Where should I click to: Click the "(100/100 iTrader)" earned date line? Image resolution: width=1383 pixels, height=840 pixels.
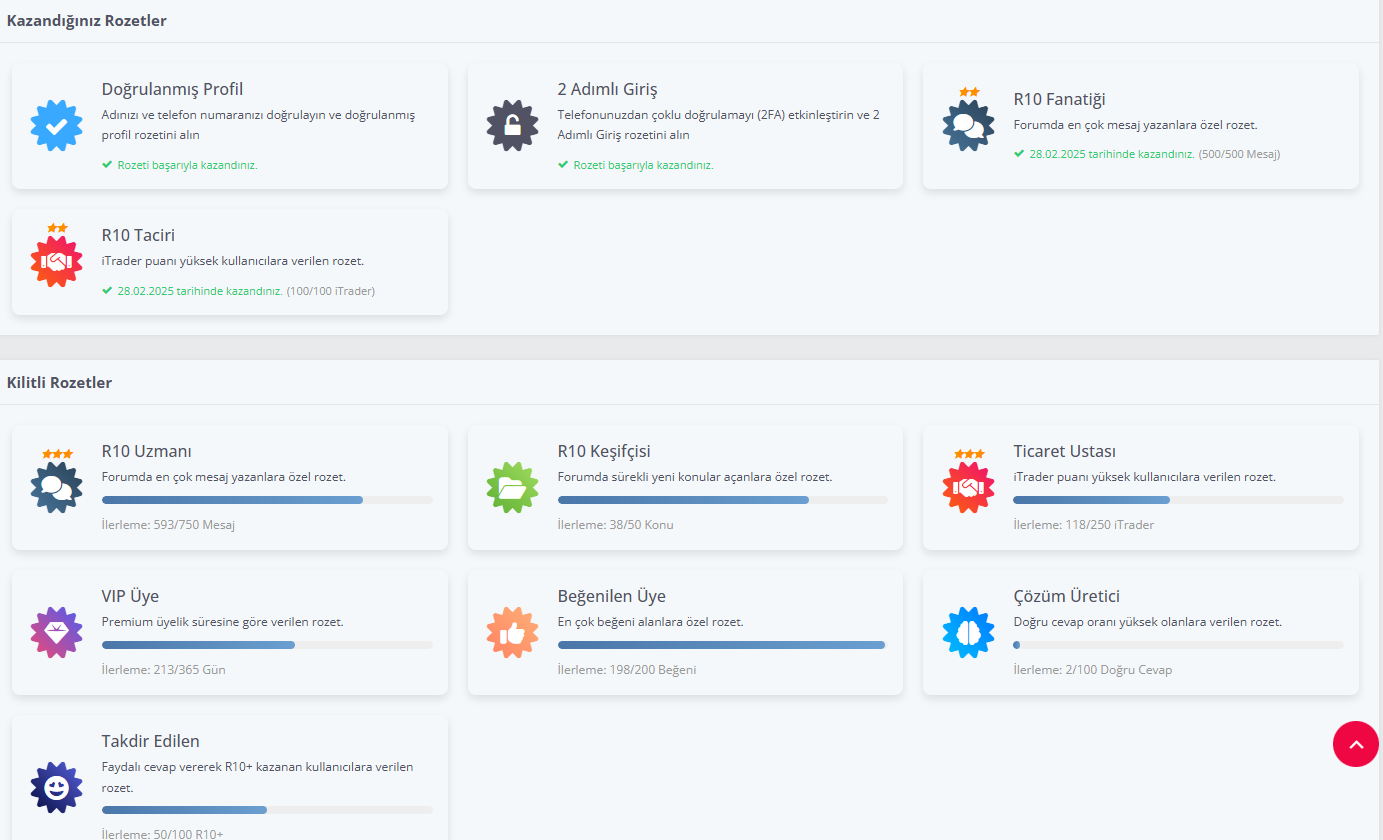238,291
